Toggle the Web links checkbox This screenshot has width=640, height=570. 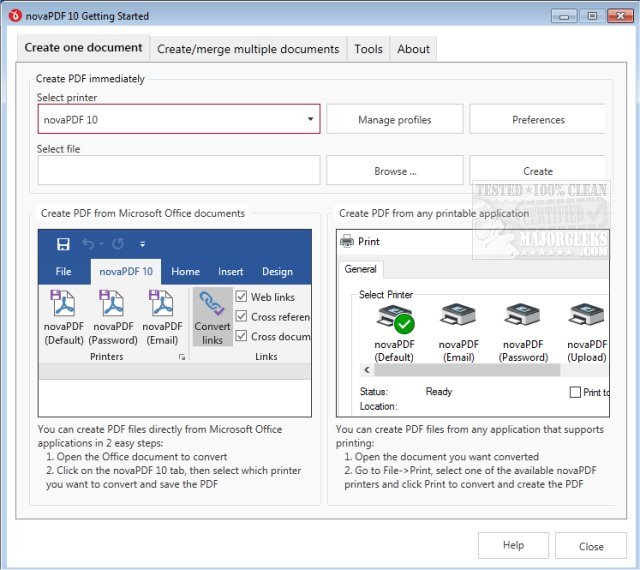click(x=241, y=297)
